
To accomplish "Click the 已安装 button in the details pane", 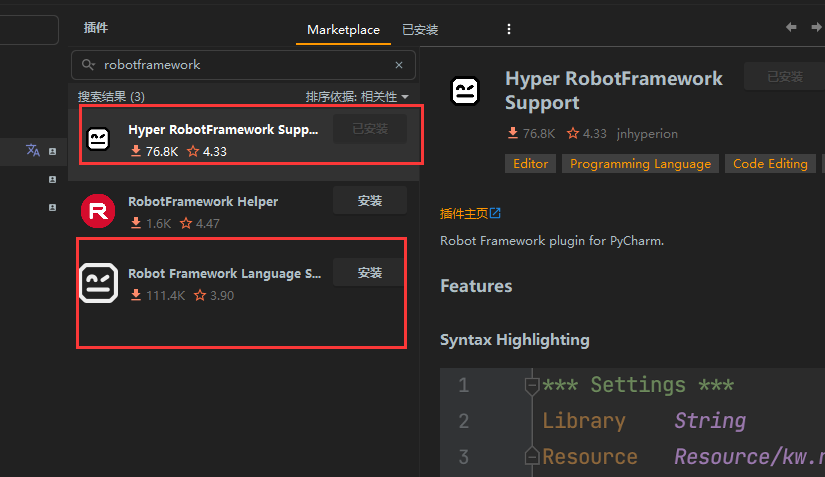I will coord(784,77).
